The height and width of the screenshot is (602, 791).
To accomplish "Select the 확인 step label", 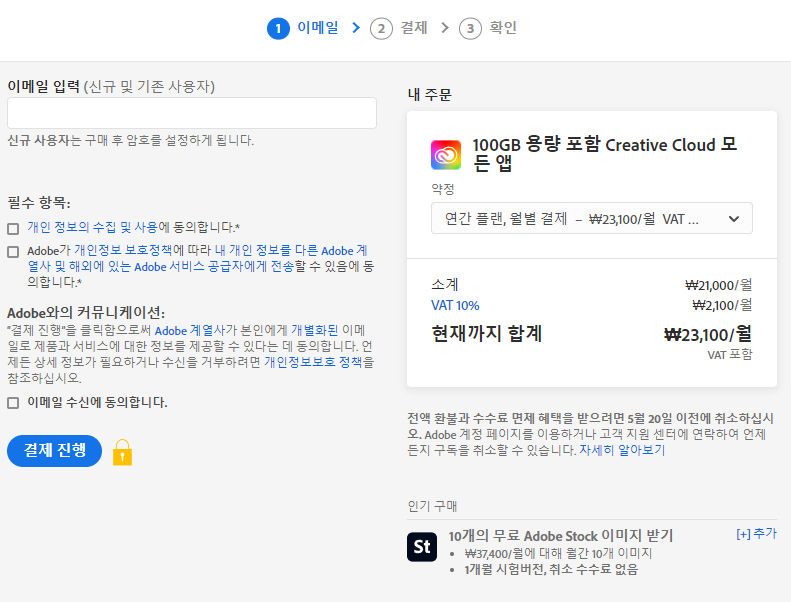I will click(503, 27).
